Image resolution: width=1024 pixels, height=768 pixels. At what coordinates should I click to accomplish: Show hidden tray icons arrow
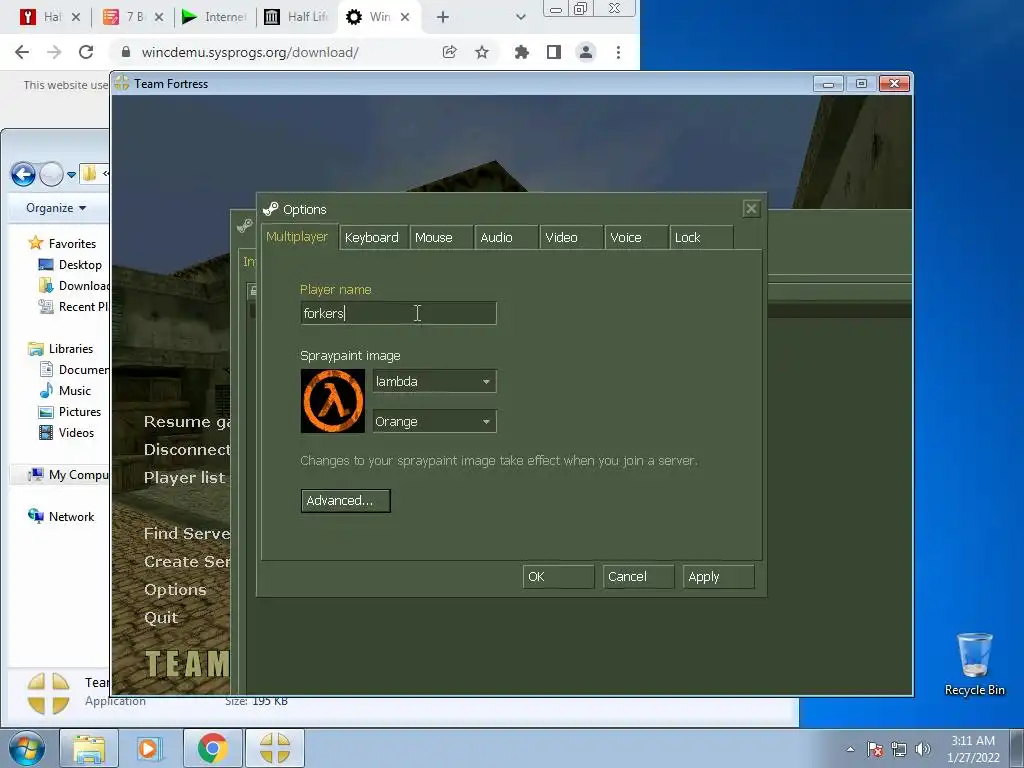click(850, 749)
